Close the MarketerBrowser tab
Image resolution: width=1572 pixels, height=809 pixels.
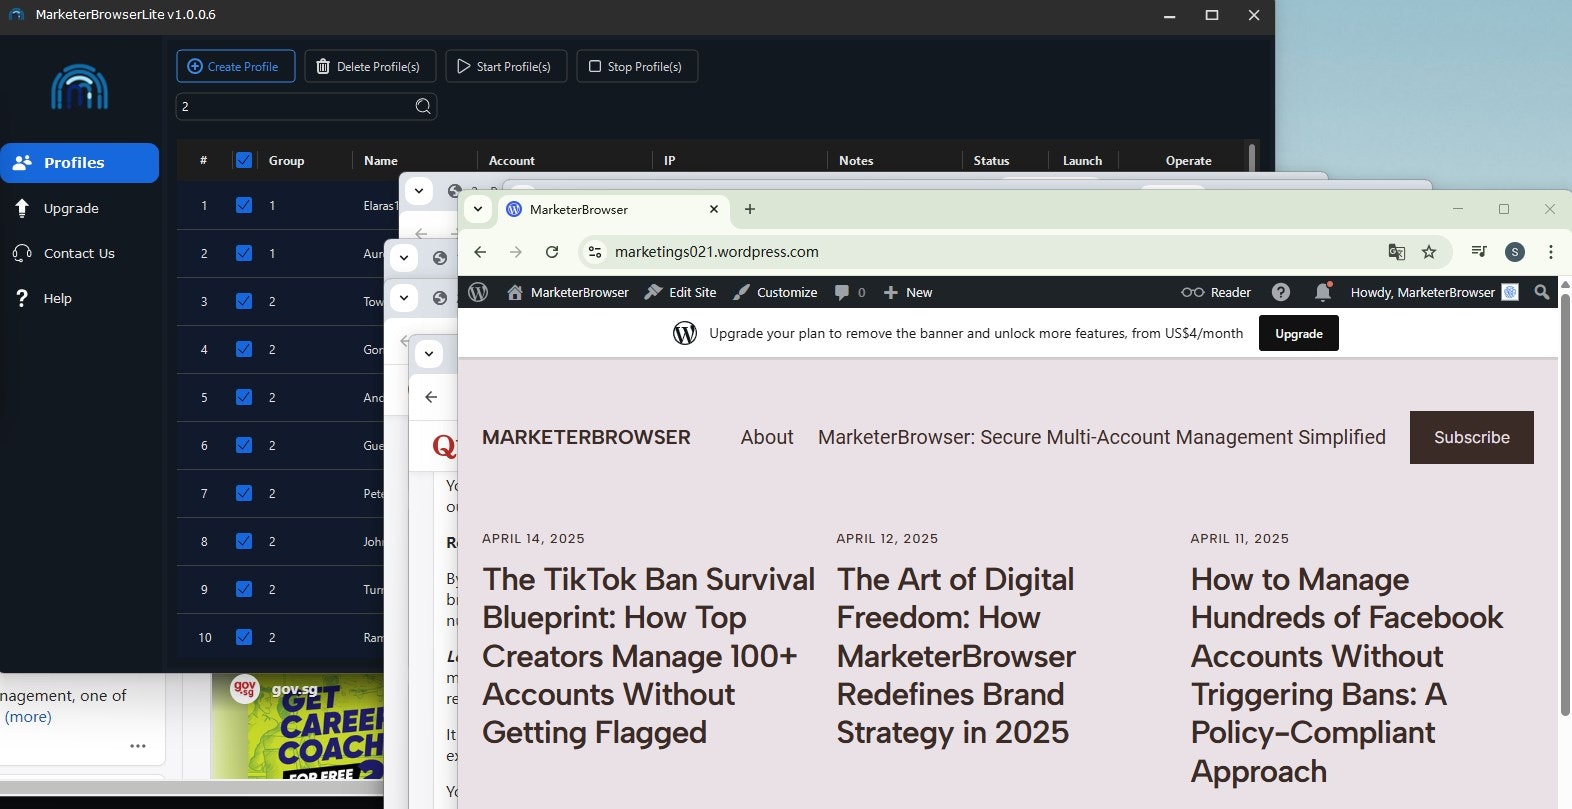coord(714,209)
